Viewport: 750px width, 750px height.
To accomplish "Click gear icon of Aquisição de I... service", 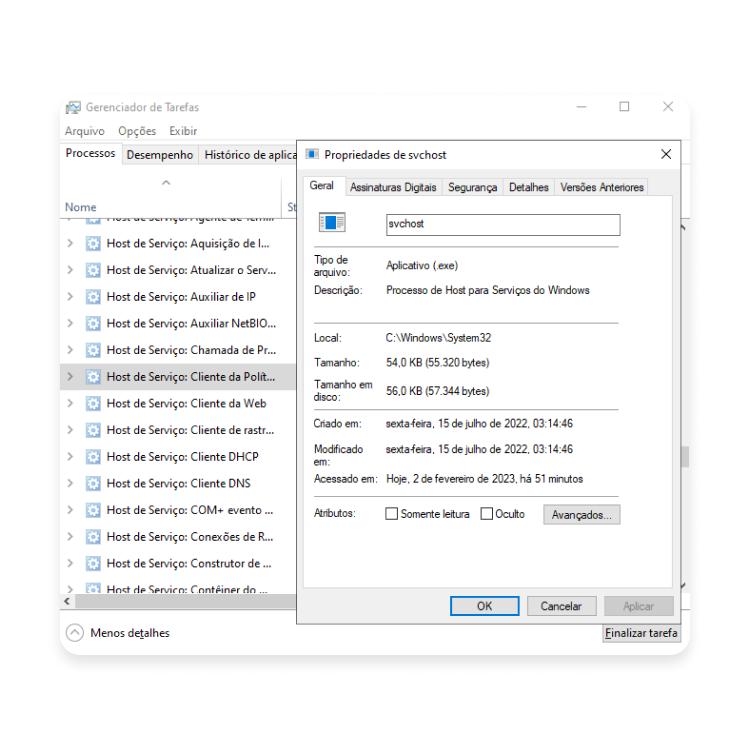I will tap(93, 244).
